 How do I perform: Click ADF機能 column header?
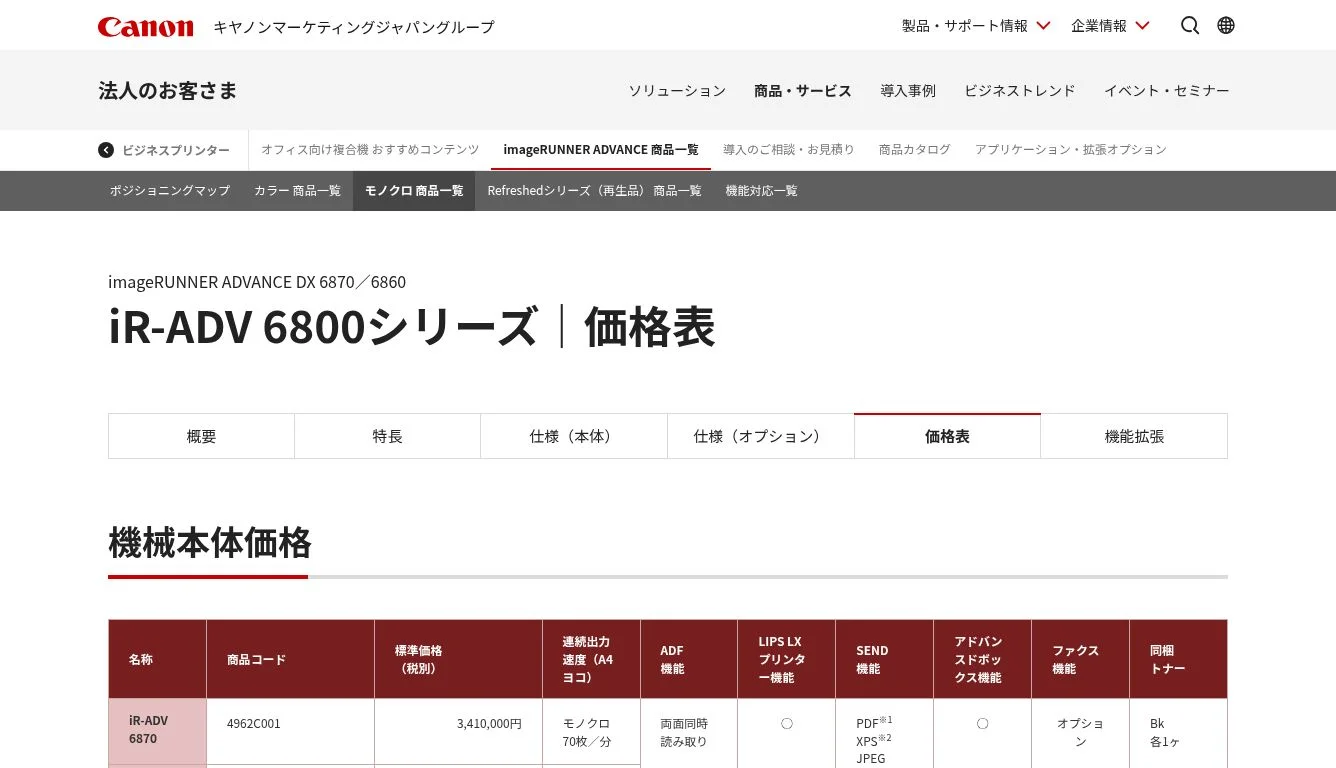click(690, 659)
